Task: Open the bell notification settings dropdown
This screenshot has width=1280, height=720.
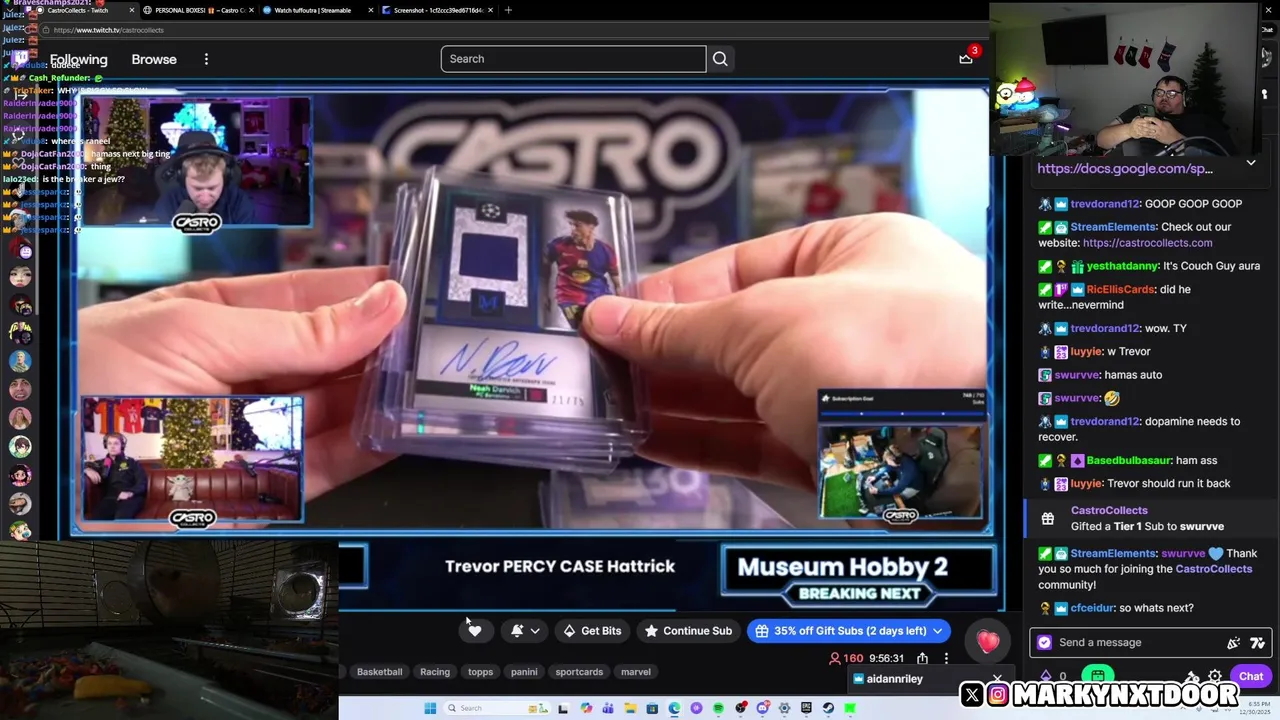Action: 525,631
